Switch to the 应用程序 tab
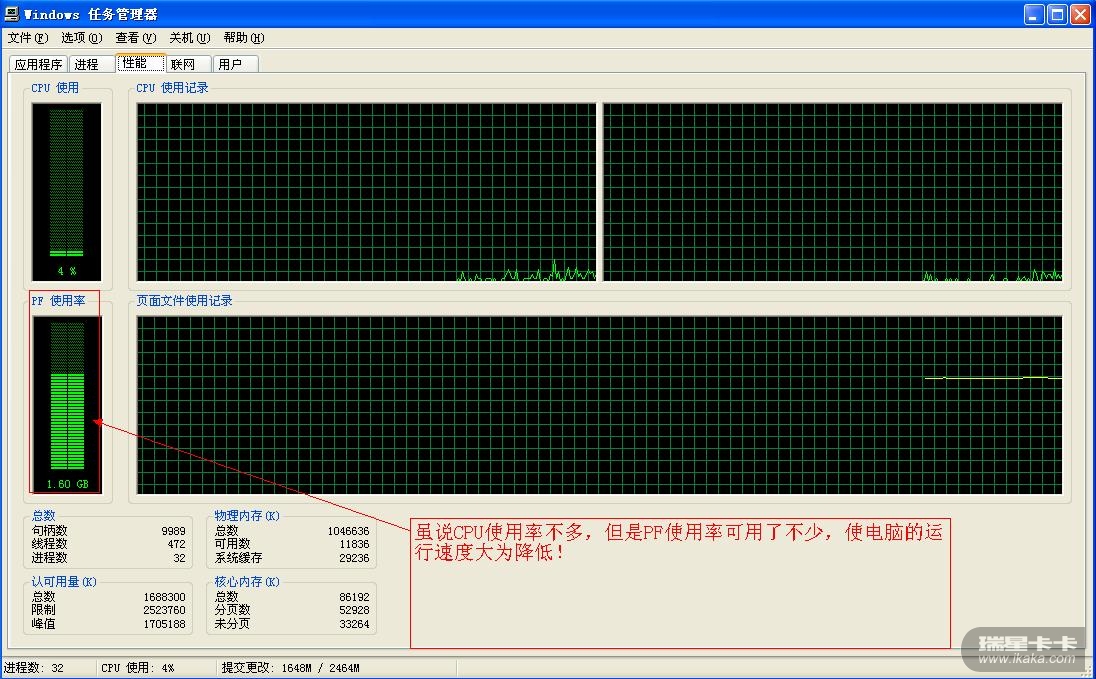Screen dimensions: 1096x679 (x=38, y=64)
